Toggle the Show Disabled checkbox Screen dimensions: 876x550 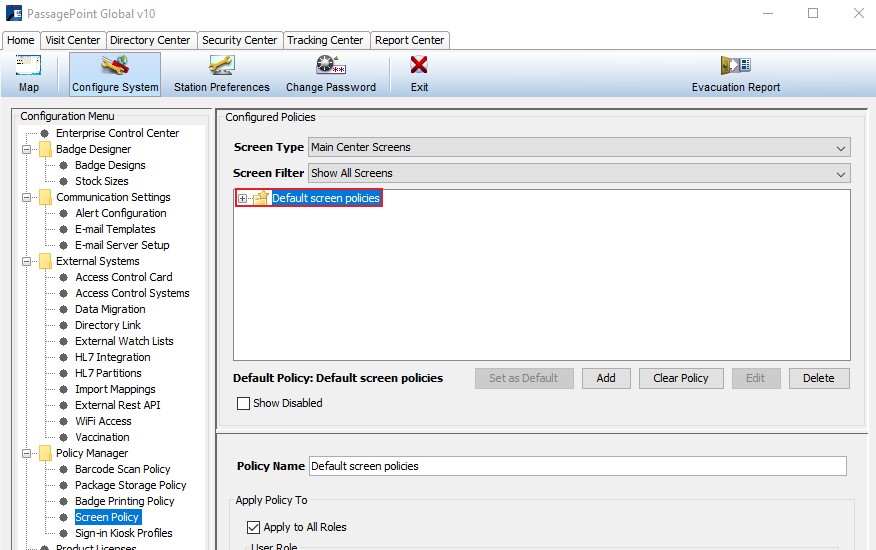tap(243, 403)
